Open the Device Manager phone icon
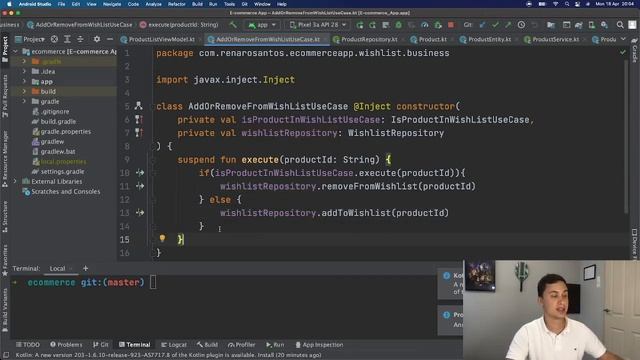 click(591, 25)
